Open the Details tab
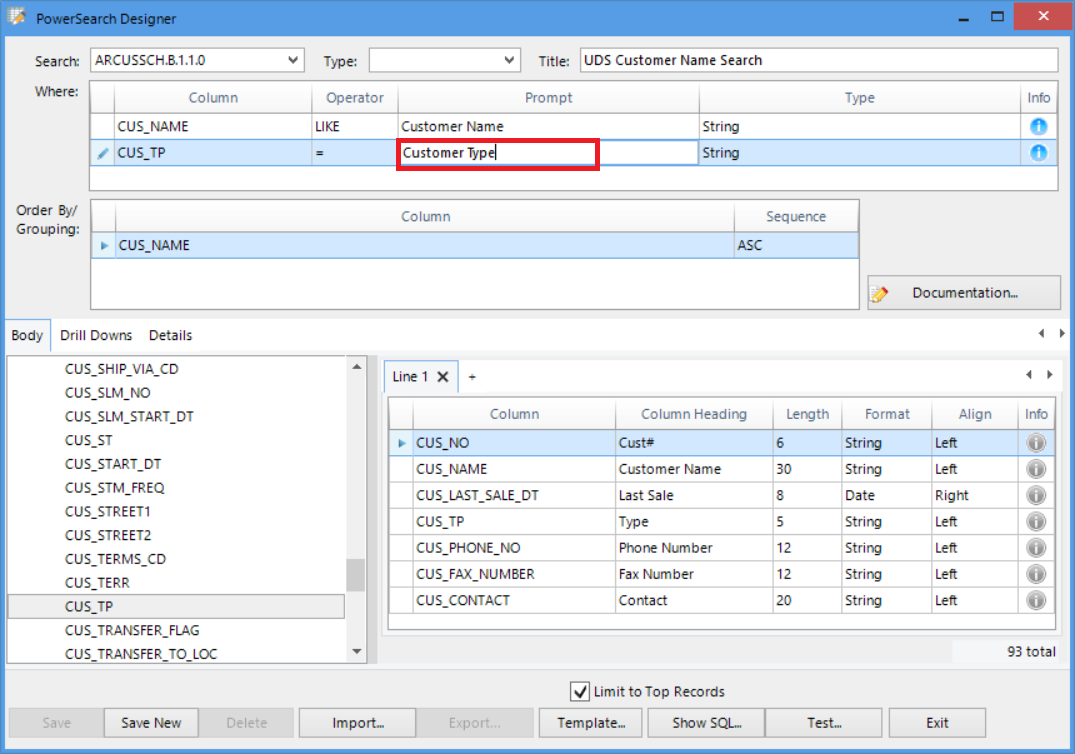The height and width of the screenshot is (754, 1075). coord(170,336)
